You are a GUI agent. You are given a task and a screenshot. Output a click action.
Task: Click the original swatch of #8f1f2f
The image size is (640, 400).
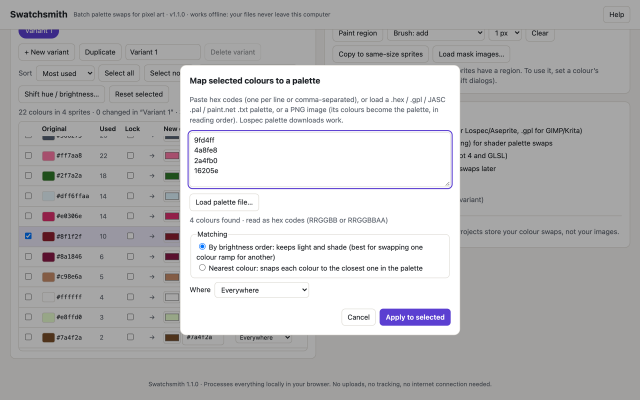pos(48,236)
